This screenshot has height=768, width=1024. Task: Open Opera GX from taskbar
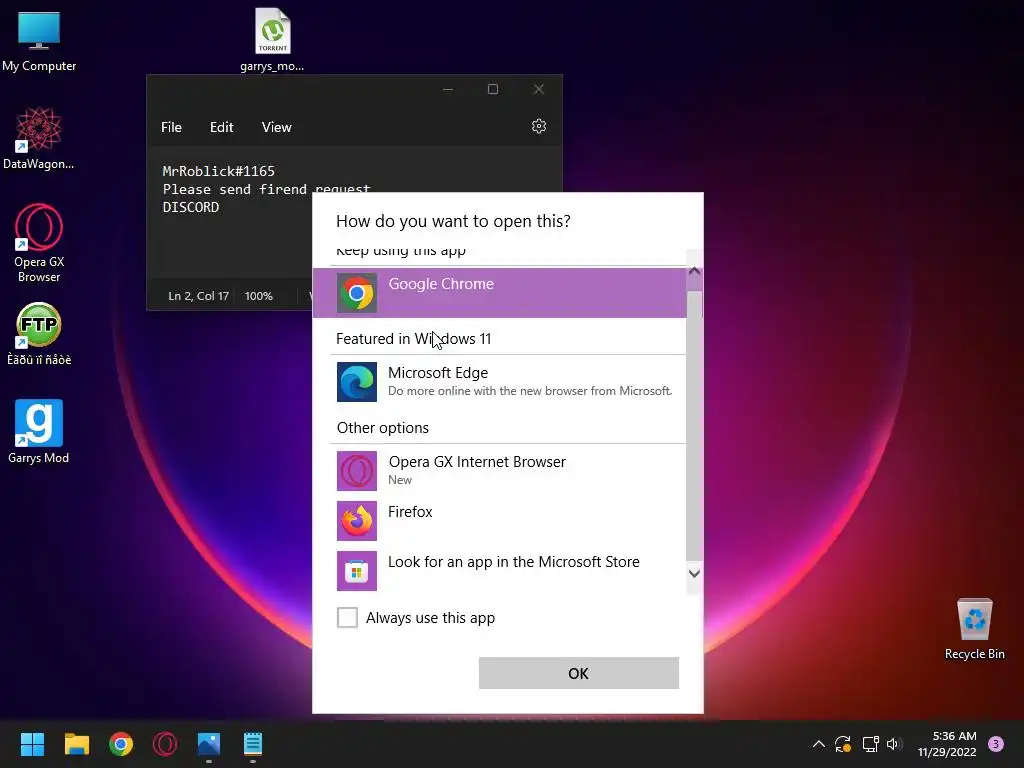click(x=165, y=744)
